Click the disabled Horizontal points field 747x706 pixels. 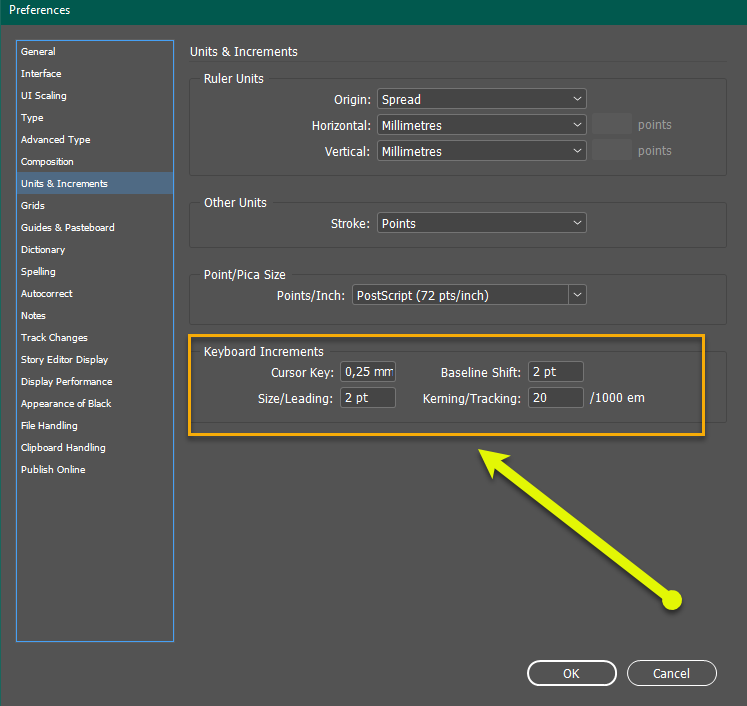pyautogui.click(x=612, y=125)
